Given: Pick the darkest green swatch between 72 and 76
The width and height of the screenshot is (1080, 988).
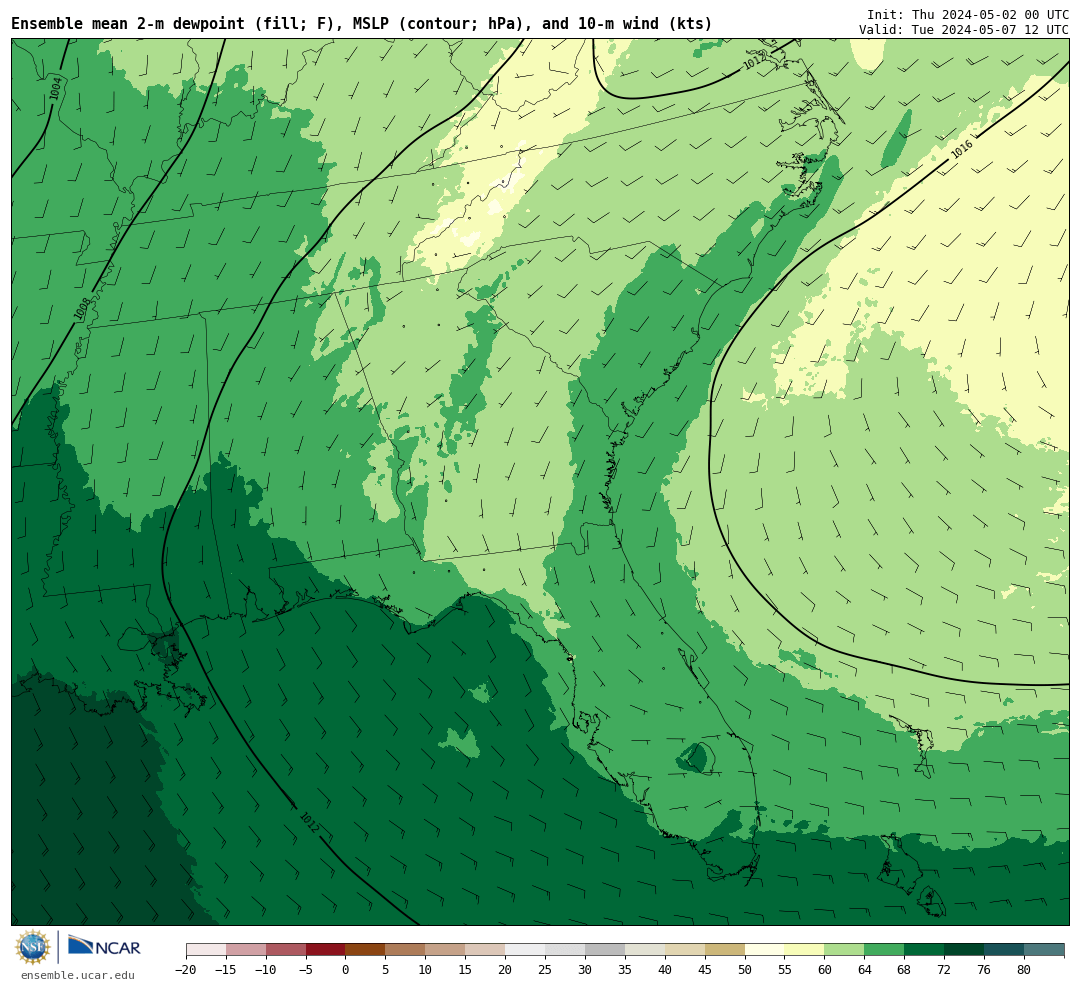Looking at the screenshot, I should click(964, 950).
